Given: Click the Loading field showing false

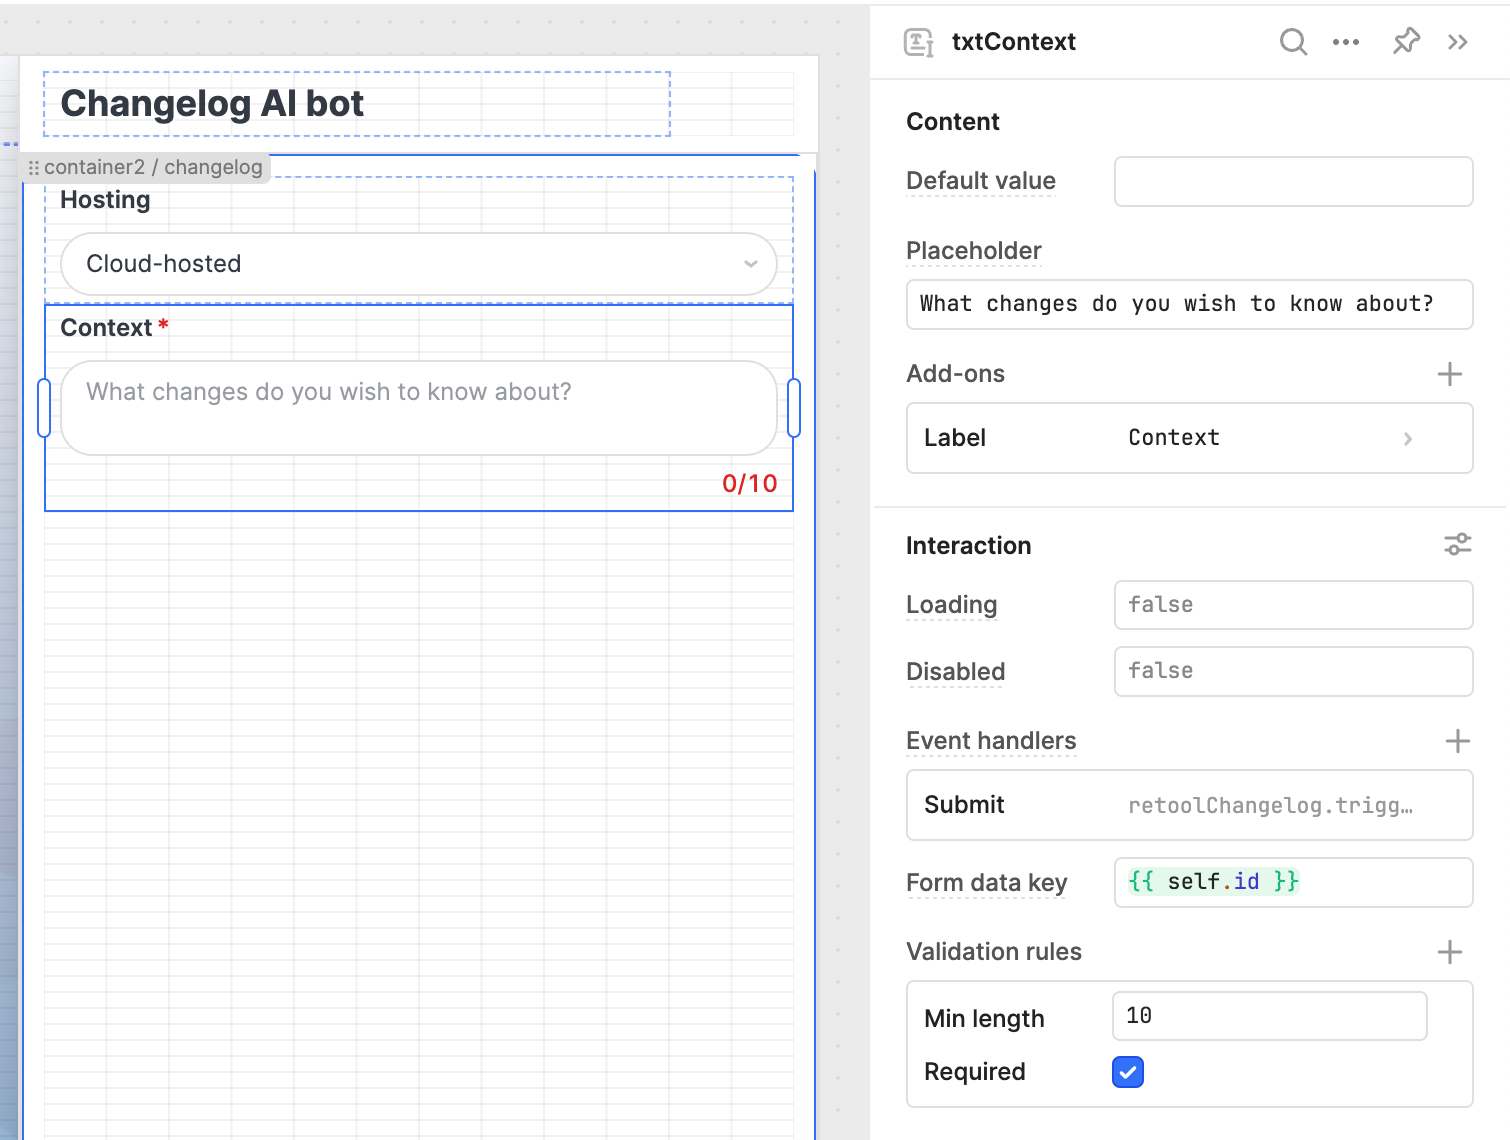Looking at the screenshot, I should point(1293,605).
